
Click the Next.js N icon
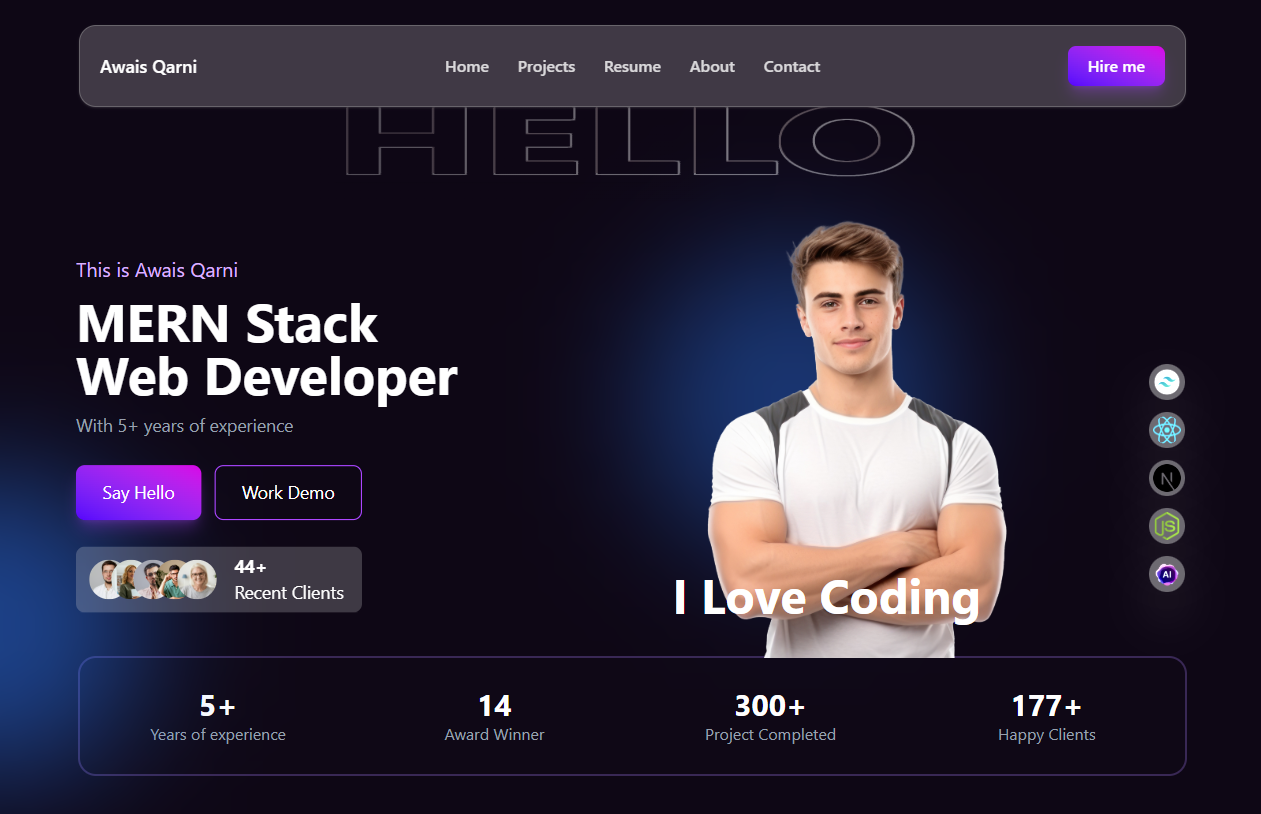1167,478
